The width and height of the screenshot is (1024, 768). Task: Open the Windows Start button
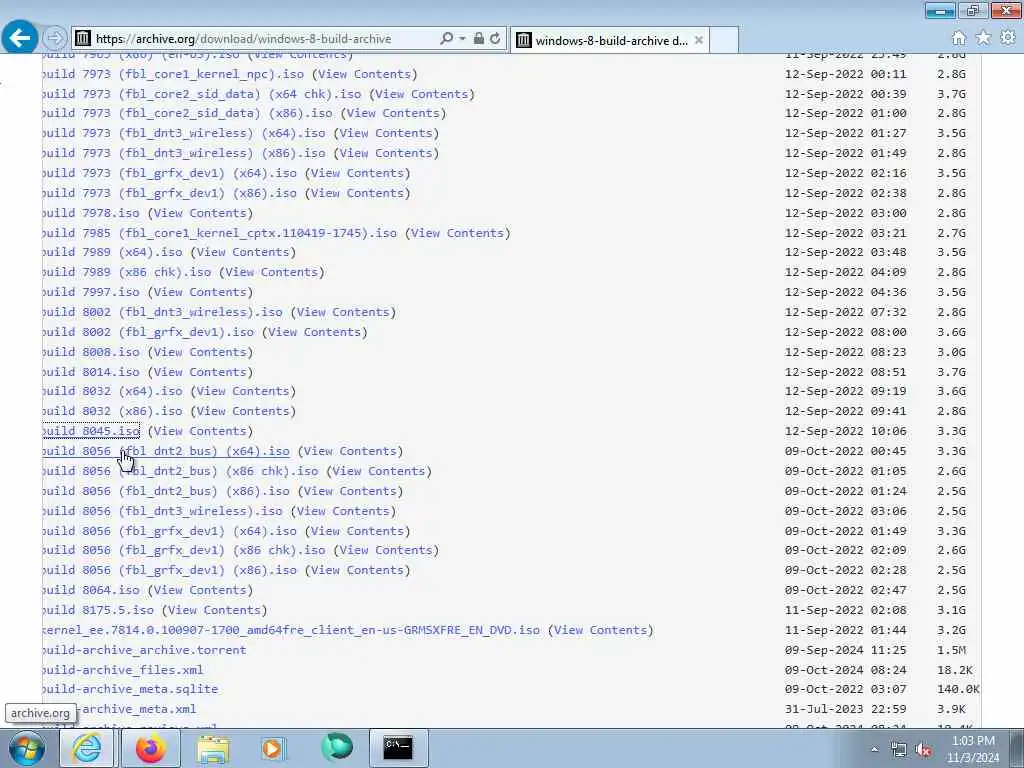tap(27, 748)
